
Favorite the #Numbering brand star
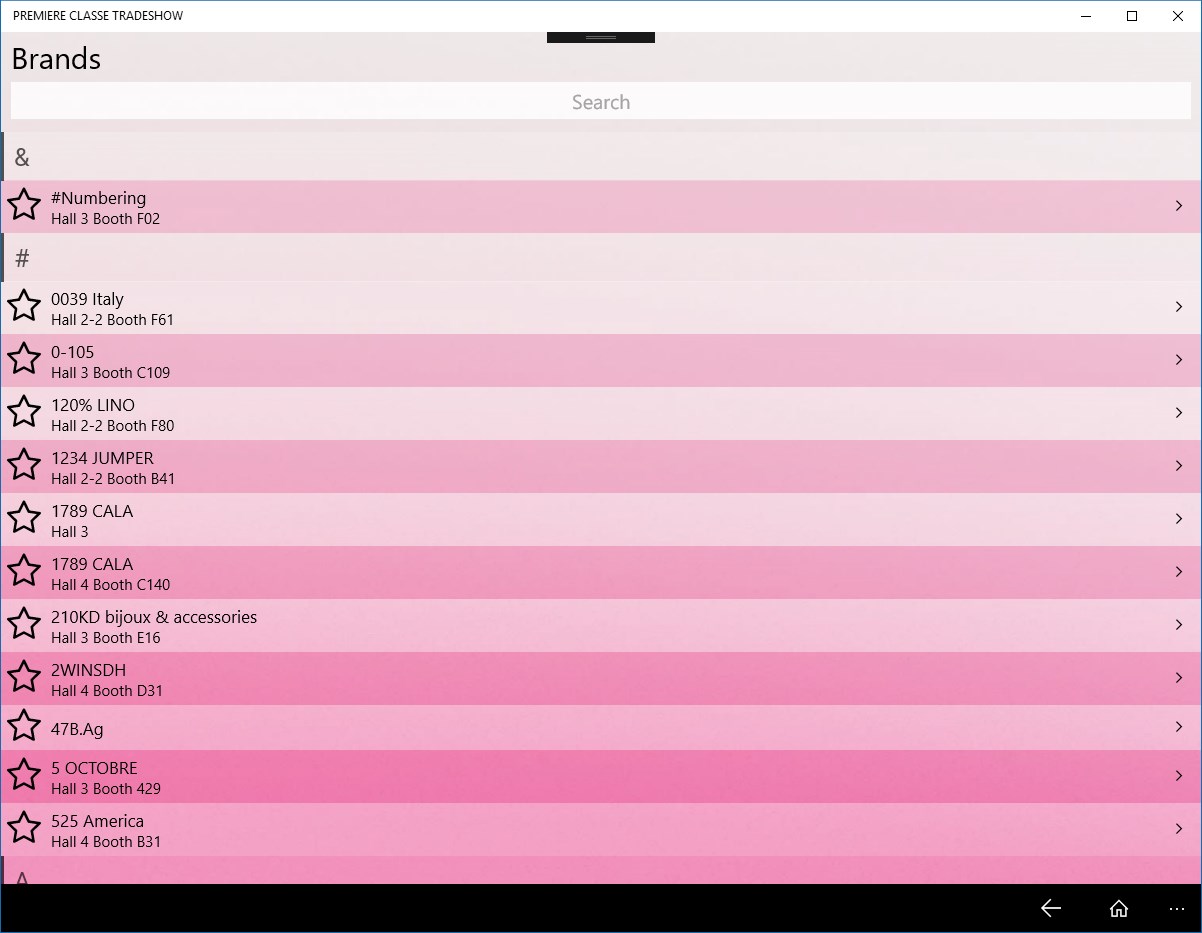(24, 205)
